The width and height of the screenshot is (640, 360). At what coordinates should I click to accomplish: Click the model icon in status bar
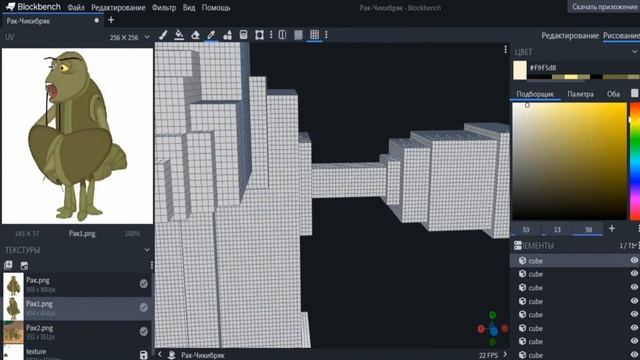[x=172, y=355]
